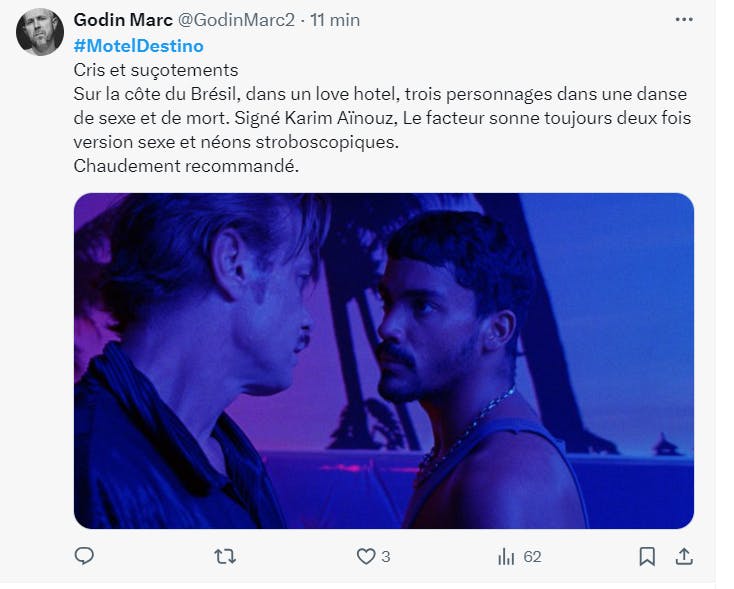Click the view count number 62

click(532, 557)
